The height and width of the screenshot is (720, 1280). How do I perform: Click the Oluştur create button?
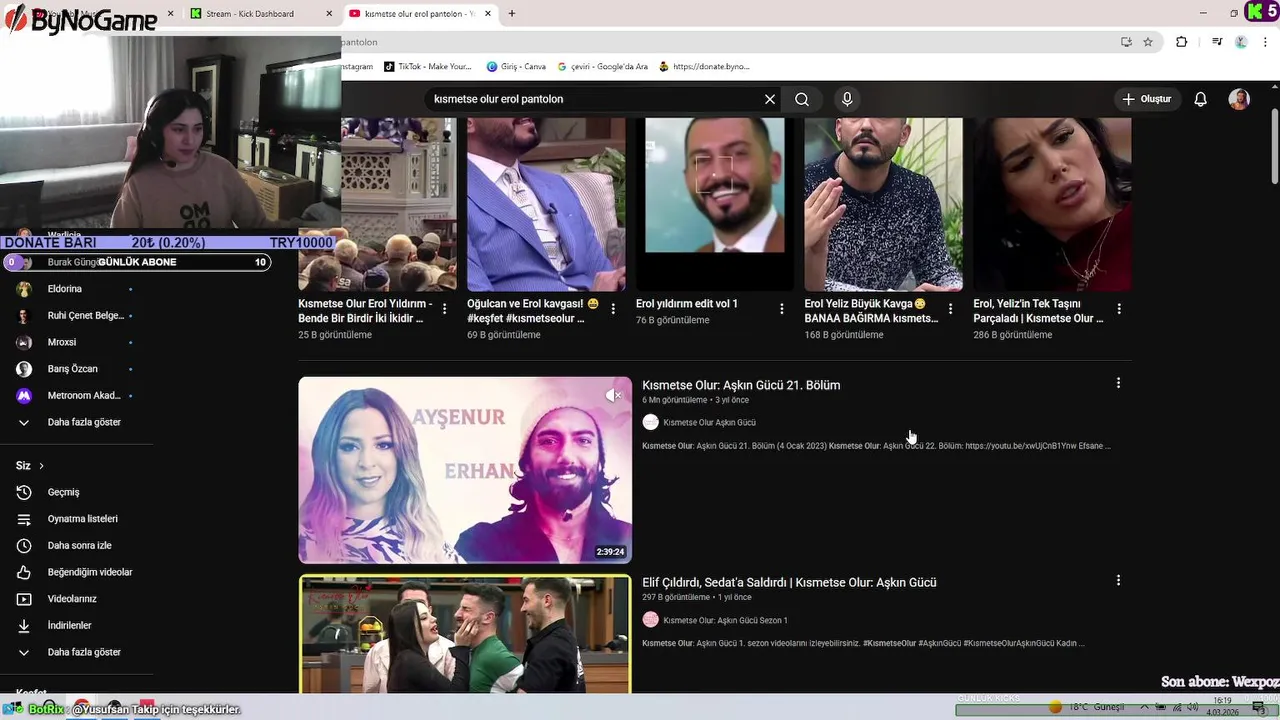[1146, 99]
